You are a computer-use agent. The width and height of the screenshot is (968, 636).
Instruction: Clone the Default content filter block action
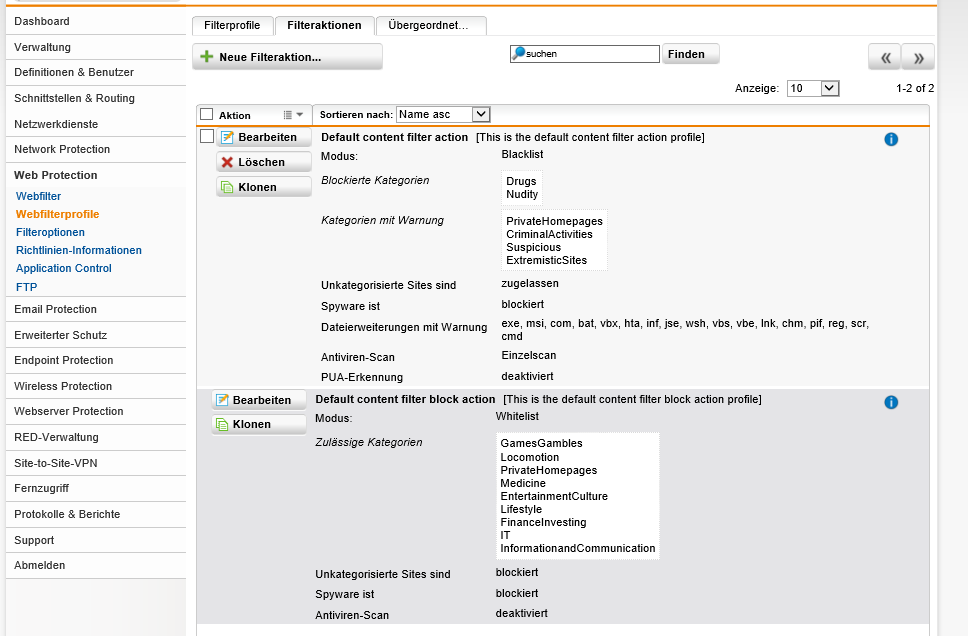point(259,424)
